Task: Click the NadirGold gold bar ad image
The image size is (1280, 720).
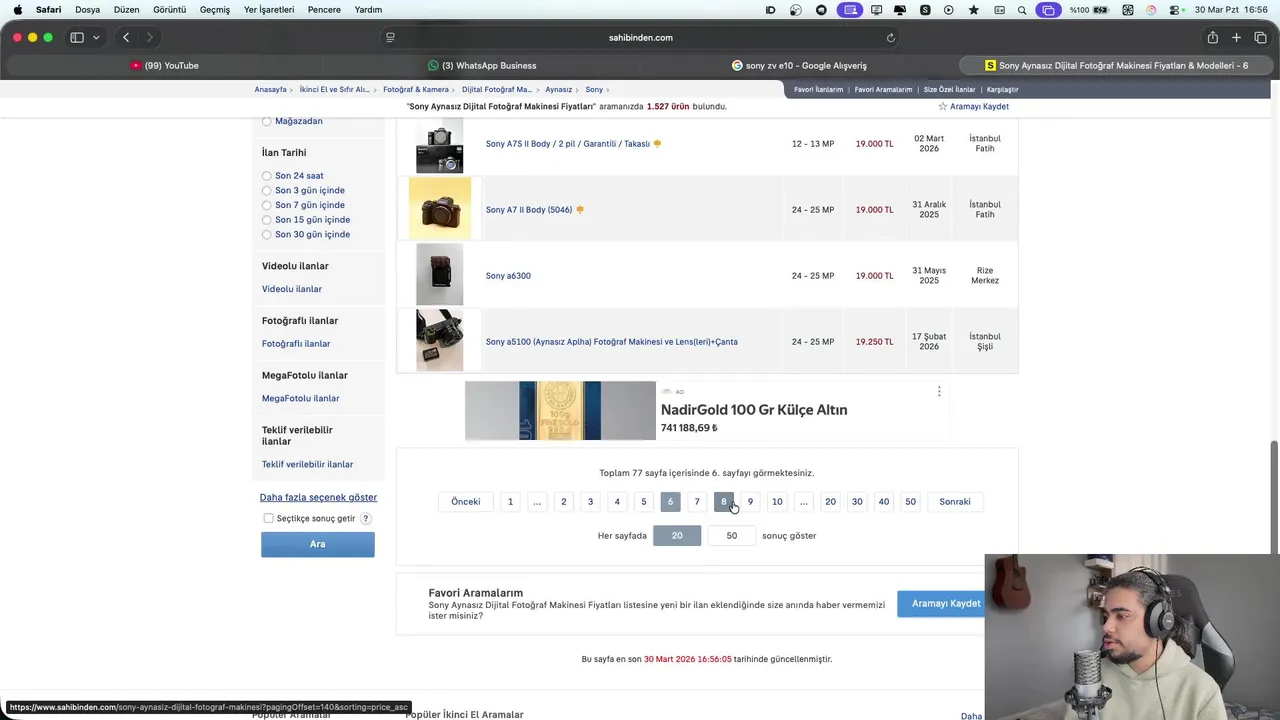Action: 560,411
